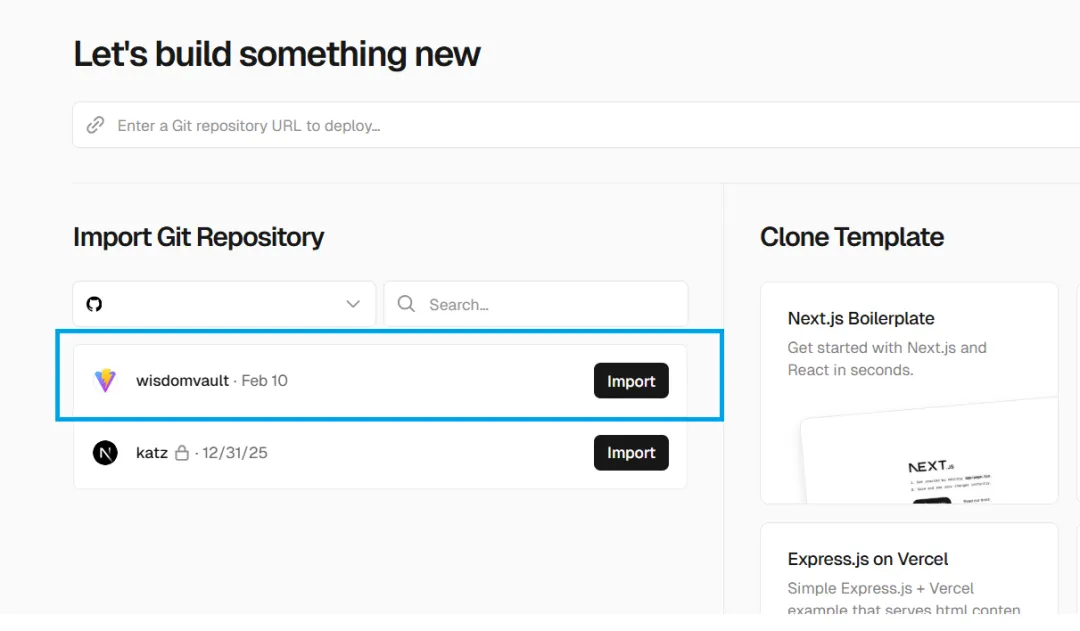This screenshot has height=631, width=1080.
Task: Click the GitHub logo in the provider selector
Action: (94, 304)
